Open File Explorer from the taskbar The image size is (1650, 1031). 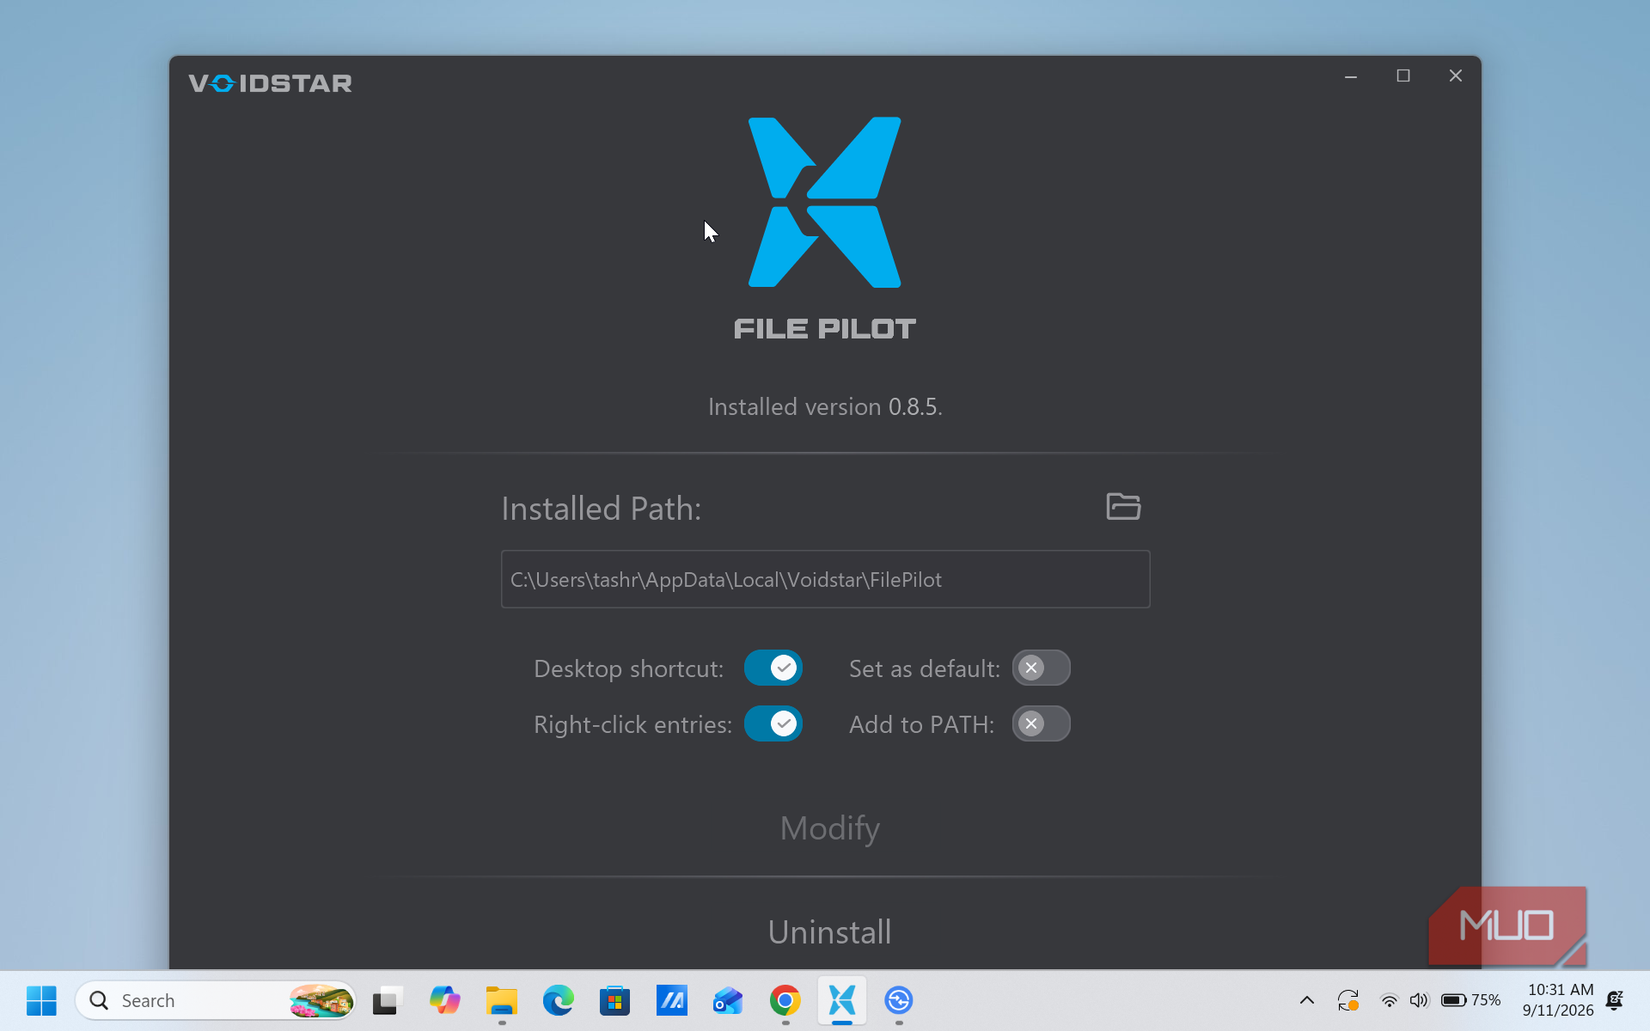click(x=501, y=1000)
